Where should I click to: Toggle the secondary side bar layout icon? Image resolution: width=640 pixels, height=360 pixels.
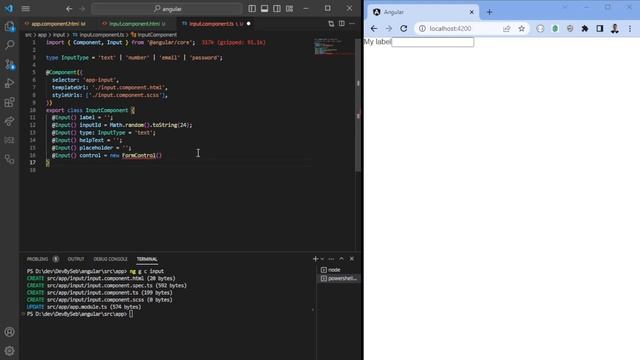277,9
